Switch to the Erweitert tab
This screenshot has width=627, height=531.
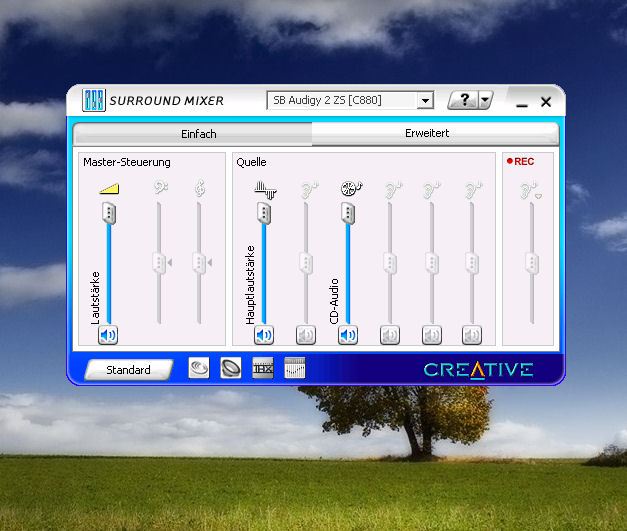point(435,134)
